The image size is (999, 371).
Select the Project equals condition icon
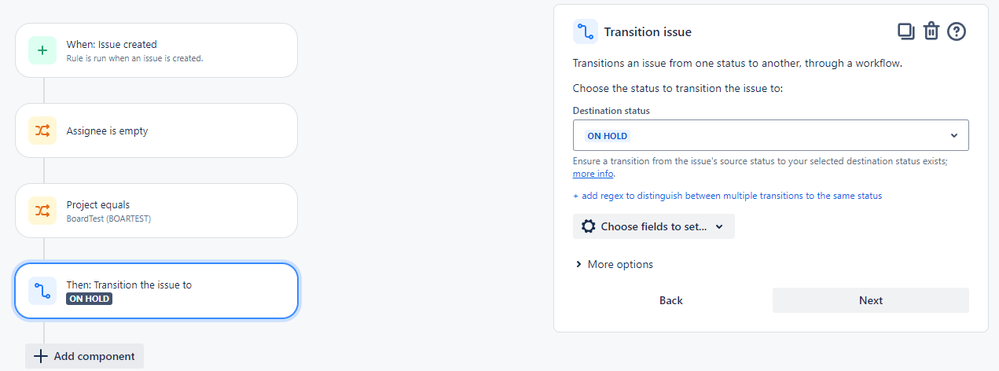tap(42, 211)
